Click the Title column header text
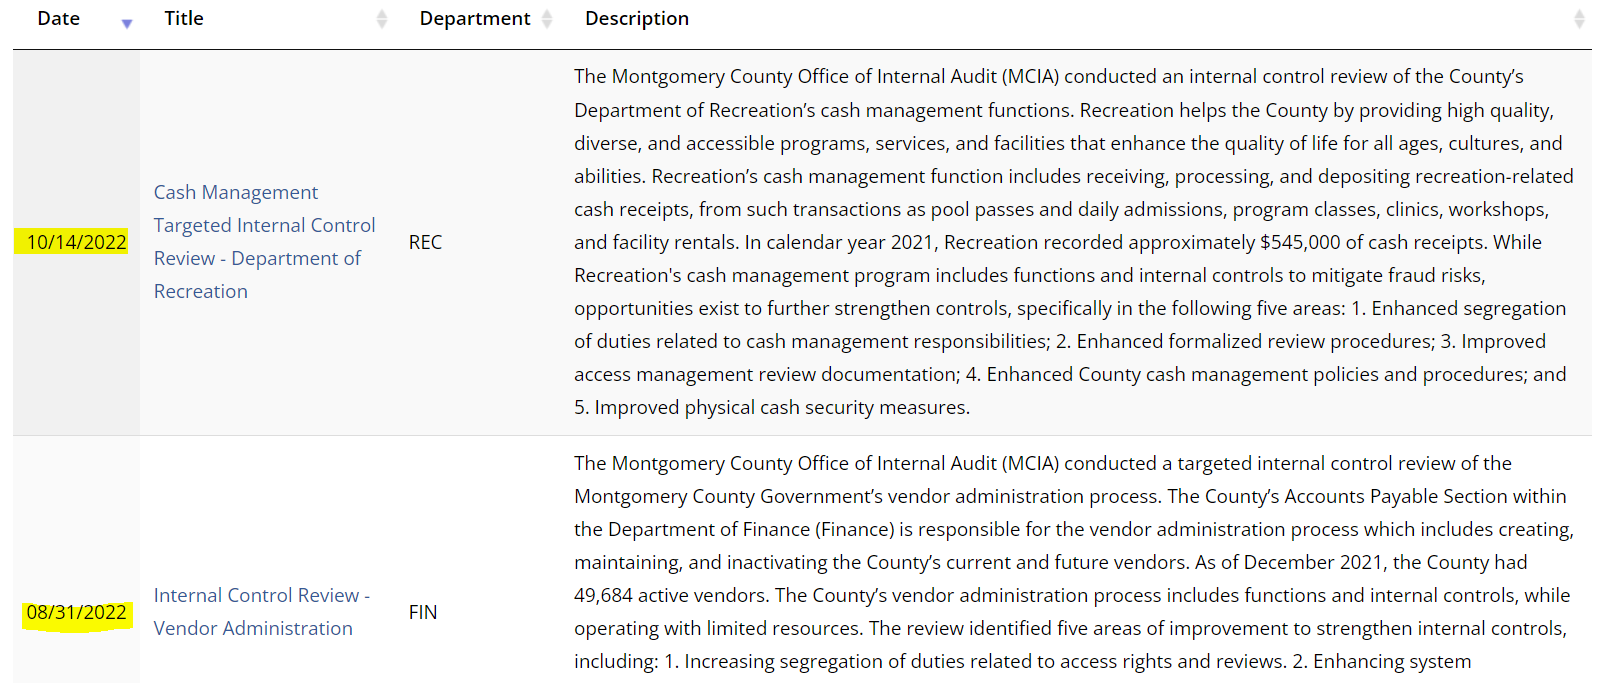The width and height of the screenshot is (1616, 683). pos(184,19)
